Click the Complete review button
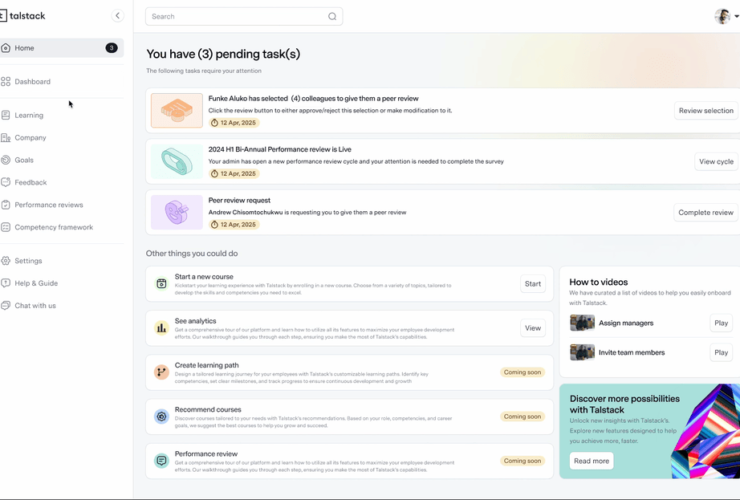Viewport: 740px width, 500px height. (705, 212)
